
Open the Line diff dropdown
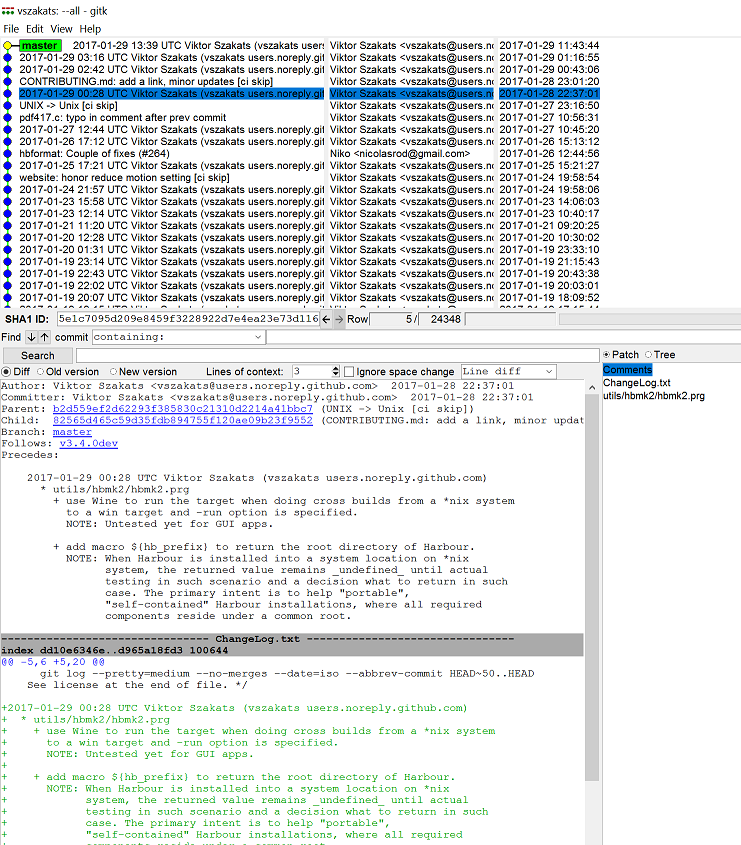(x=509, y=371)
